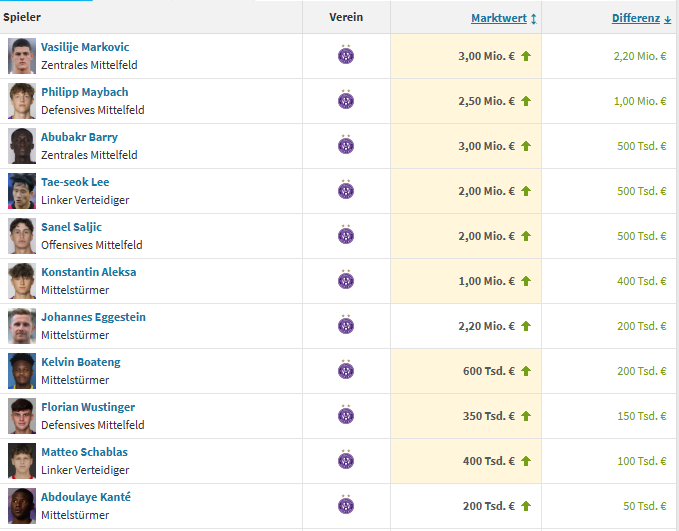Select the 2,20 Mio. € difference value
The image size is (679, 531).
coord(640,56)
